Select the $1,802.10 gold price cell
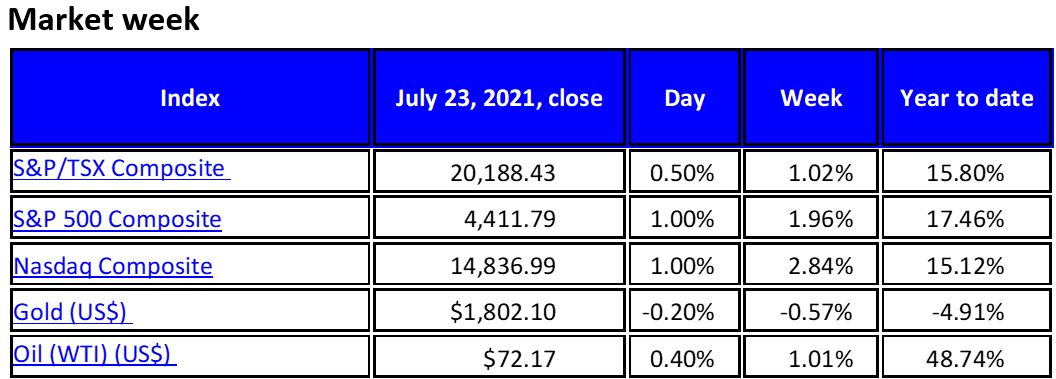 pyautogui.click(x=498, y=312)
